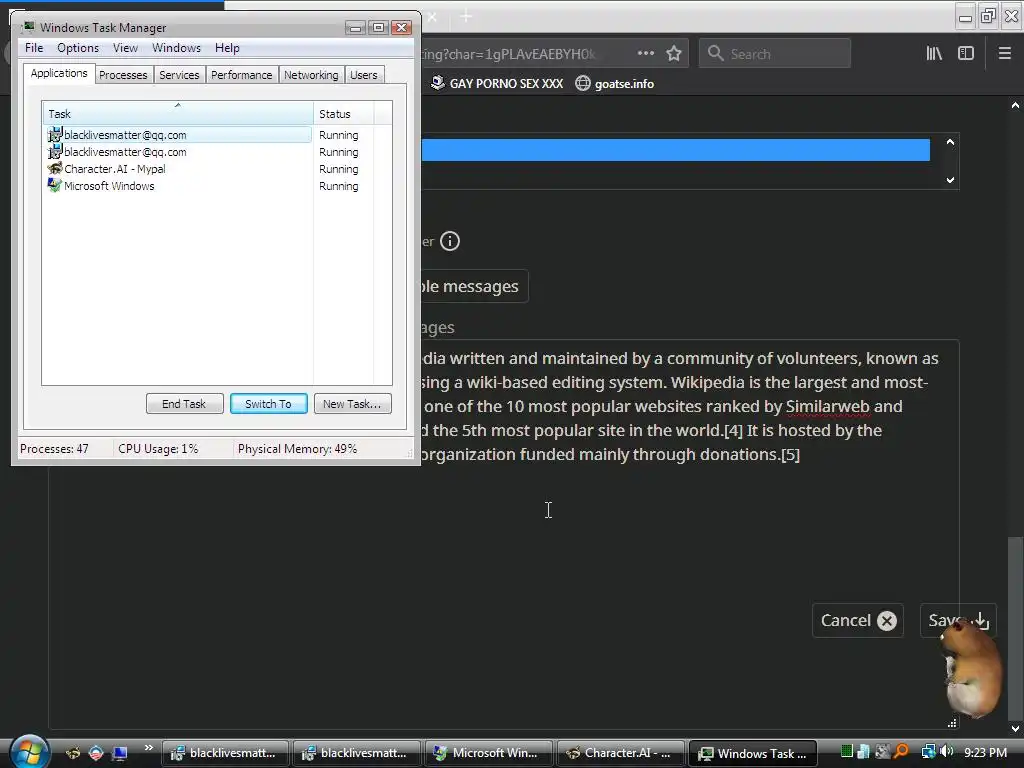Open the File menu in Task Manager

34,48
